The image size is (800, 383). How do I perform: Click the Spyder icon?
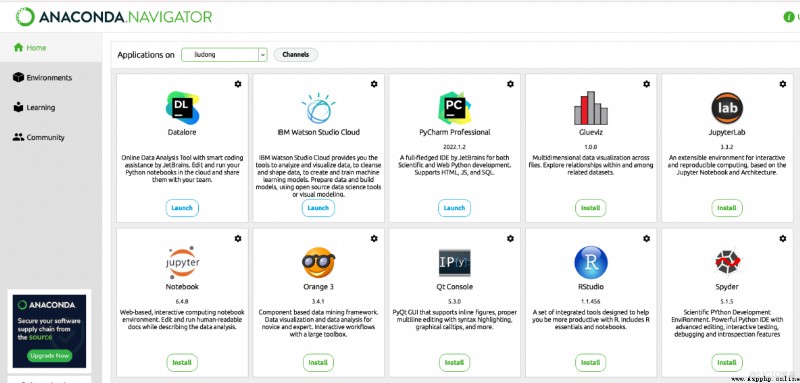(x=727, y=263)
